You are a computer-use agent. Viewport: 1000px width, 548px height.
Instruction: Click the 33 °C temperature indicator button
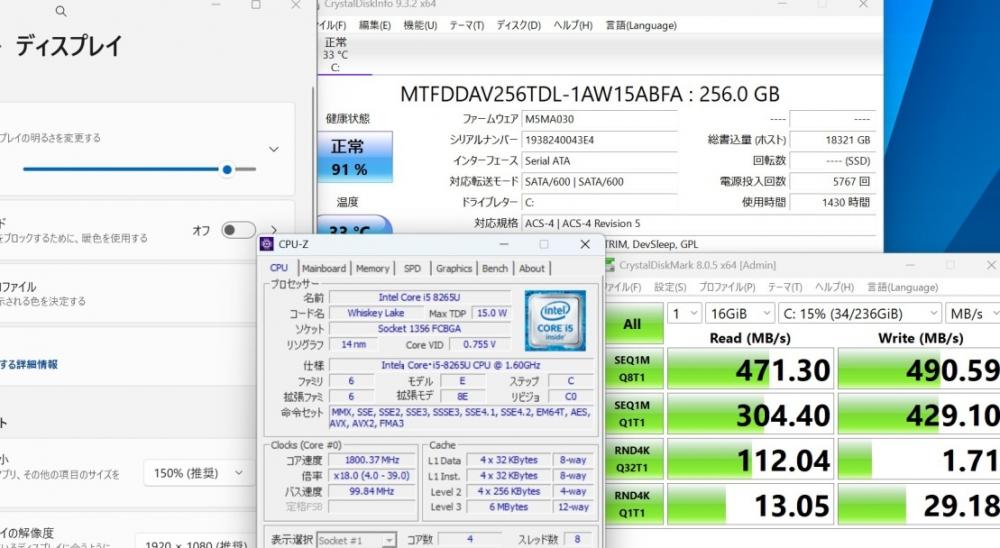tap(355, 225)
